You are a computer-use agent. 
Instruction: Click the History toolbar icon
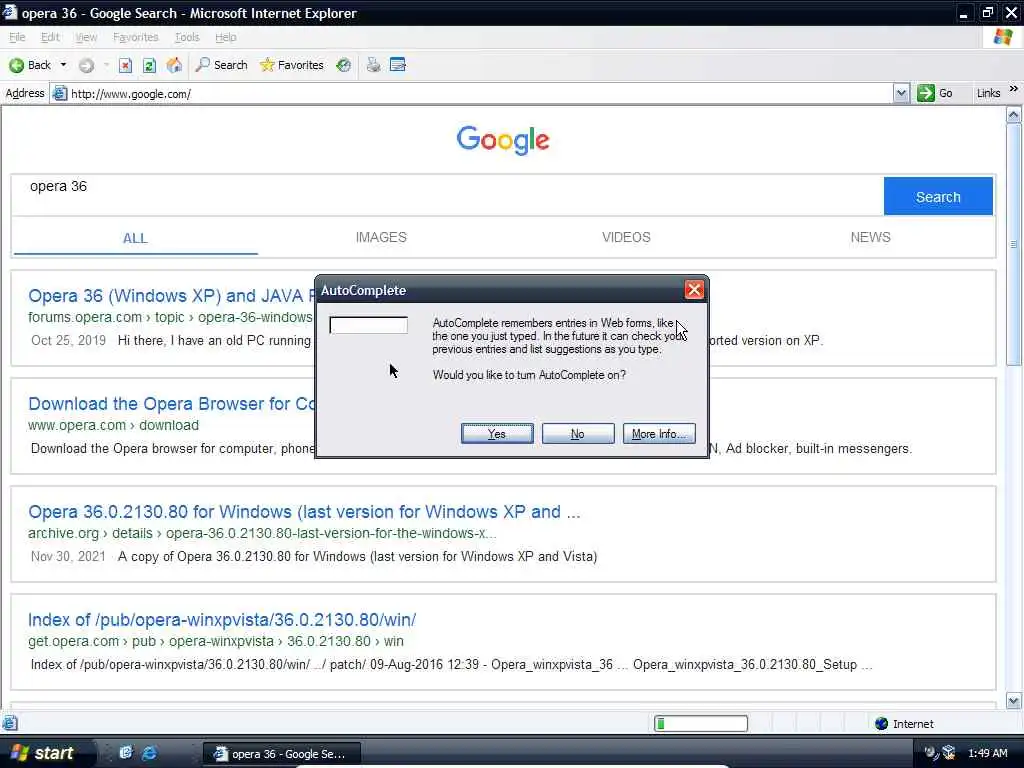coord(344,65)
